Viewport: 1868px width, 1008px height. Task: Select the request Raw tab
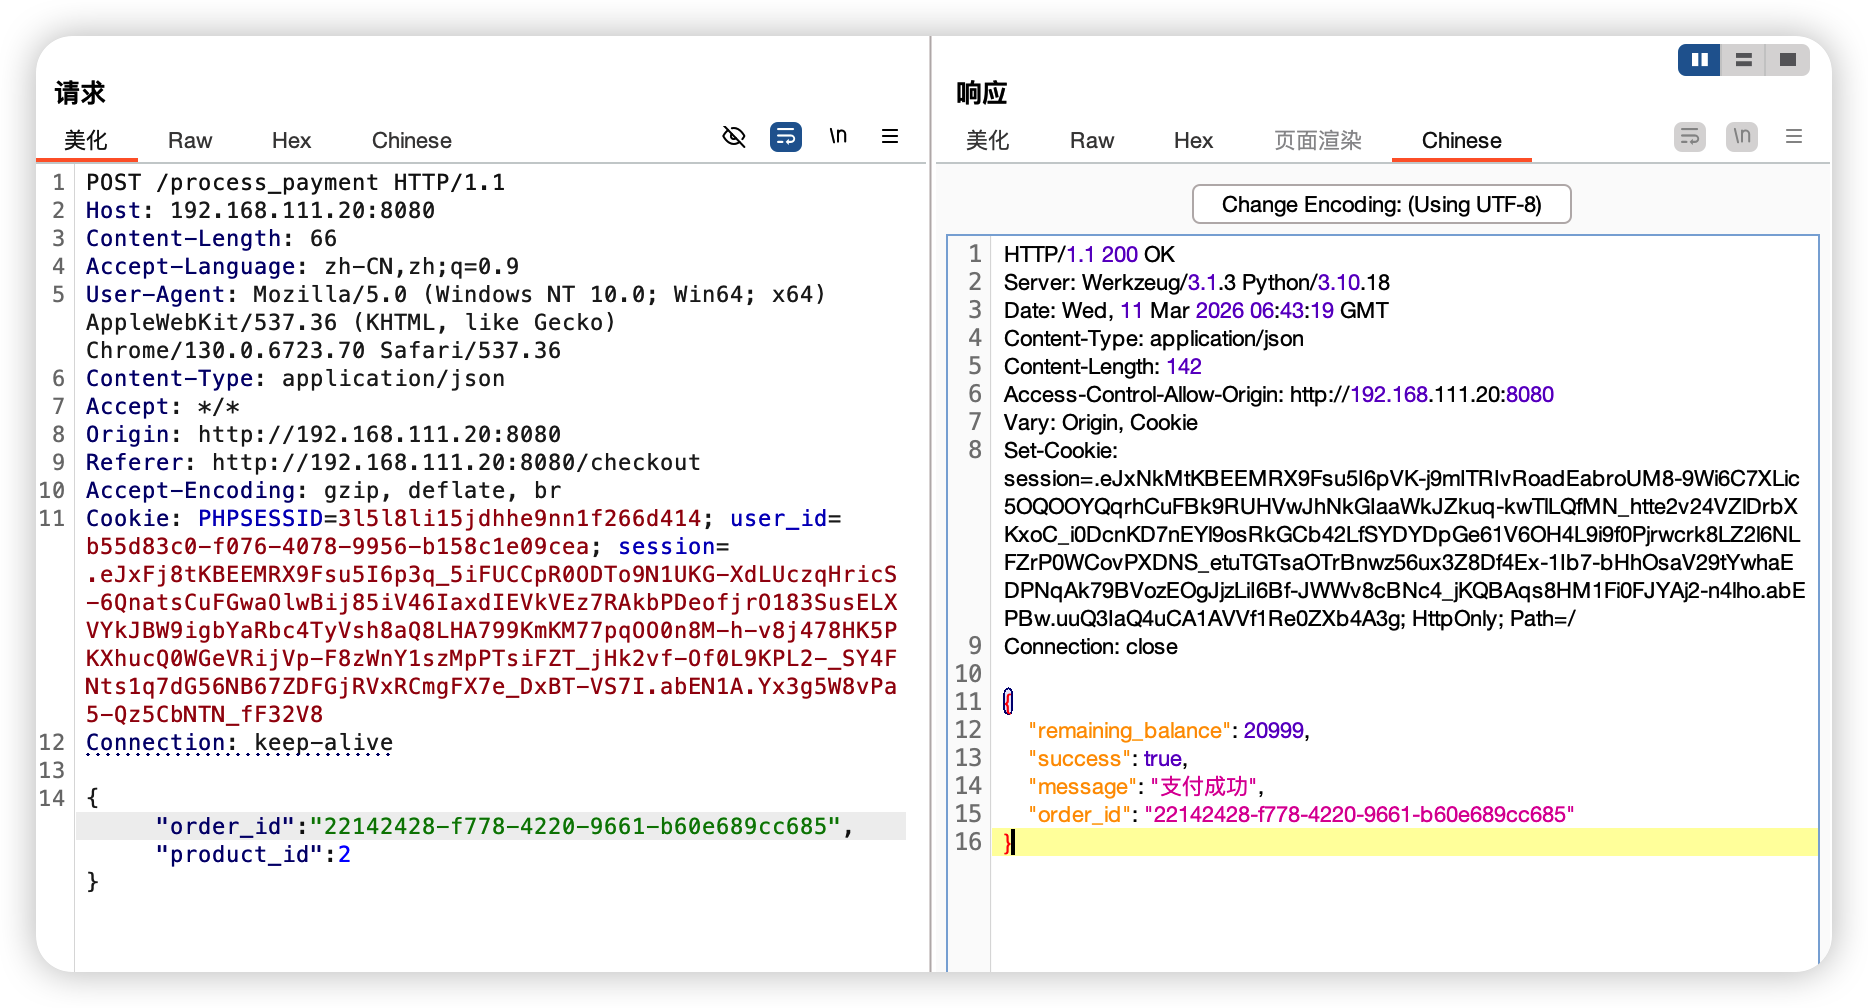click(x=190, y=141)
